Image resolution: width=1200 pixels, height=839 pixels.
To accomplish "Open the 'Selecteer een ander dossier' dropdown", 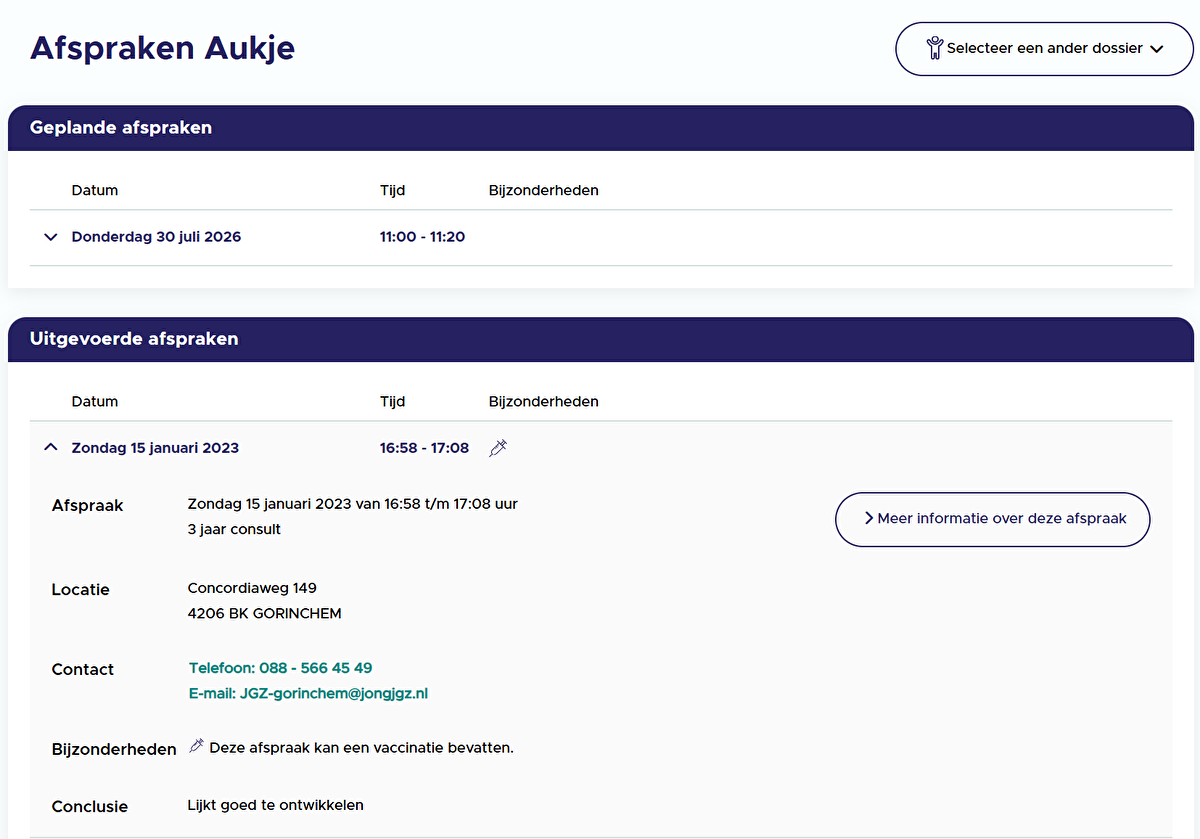I will coord(1044,48).
